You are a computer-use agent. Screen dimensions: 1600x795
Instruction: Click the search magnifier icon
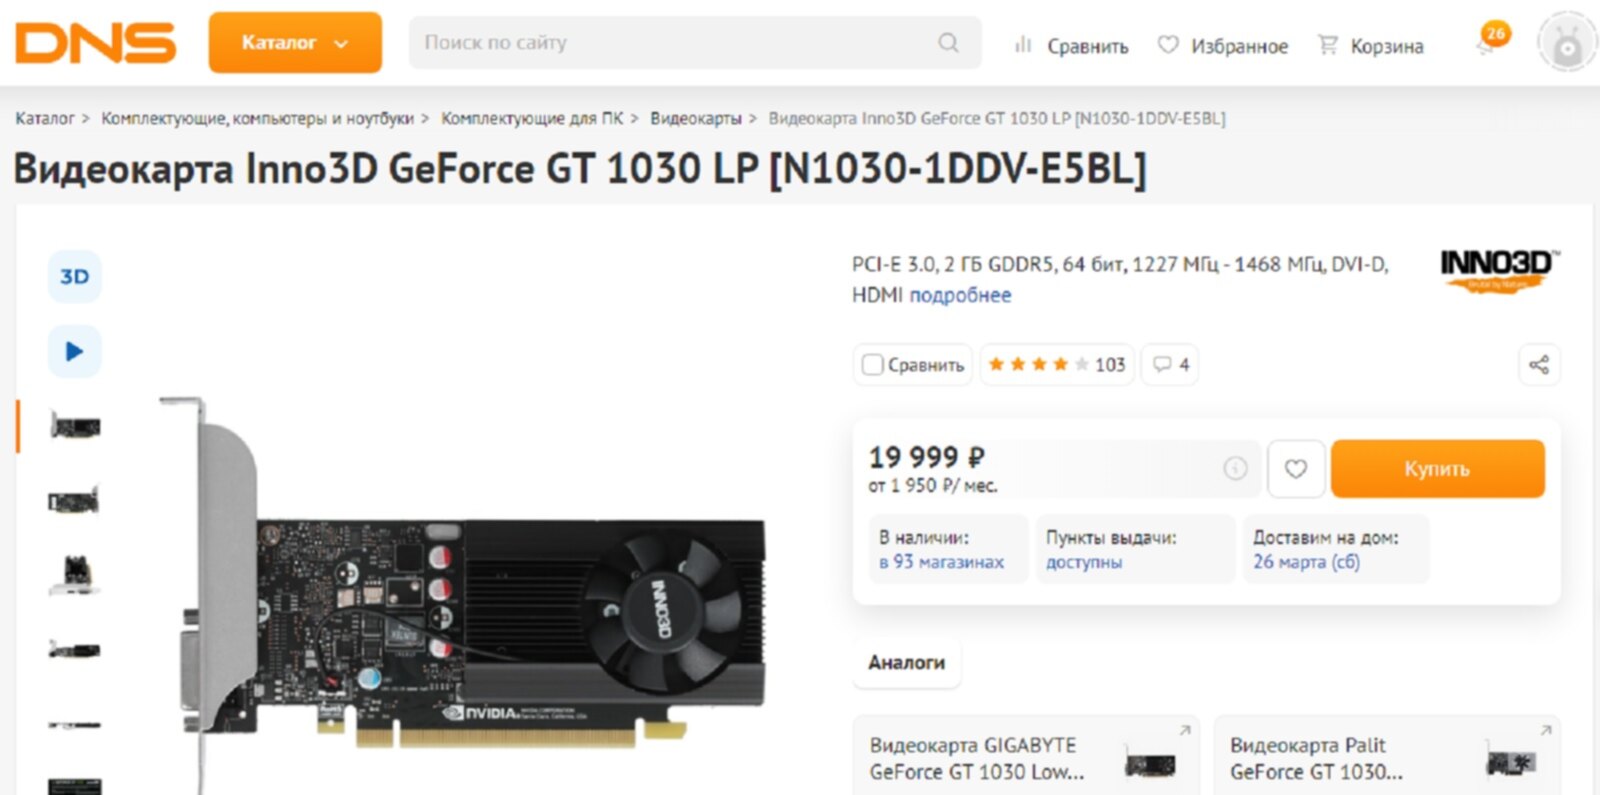948,43
